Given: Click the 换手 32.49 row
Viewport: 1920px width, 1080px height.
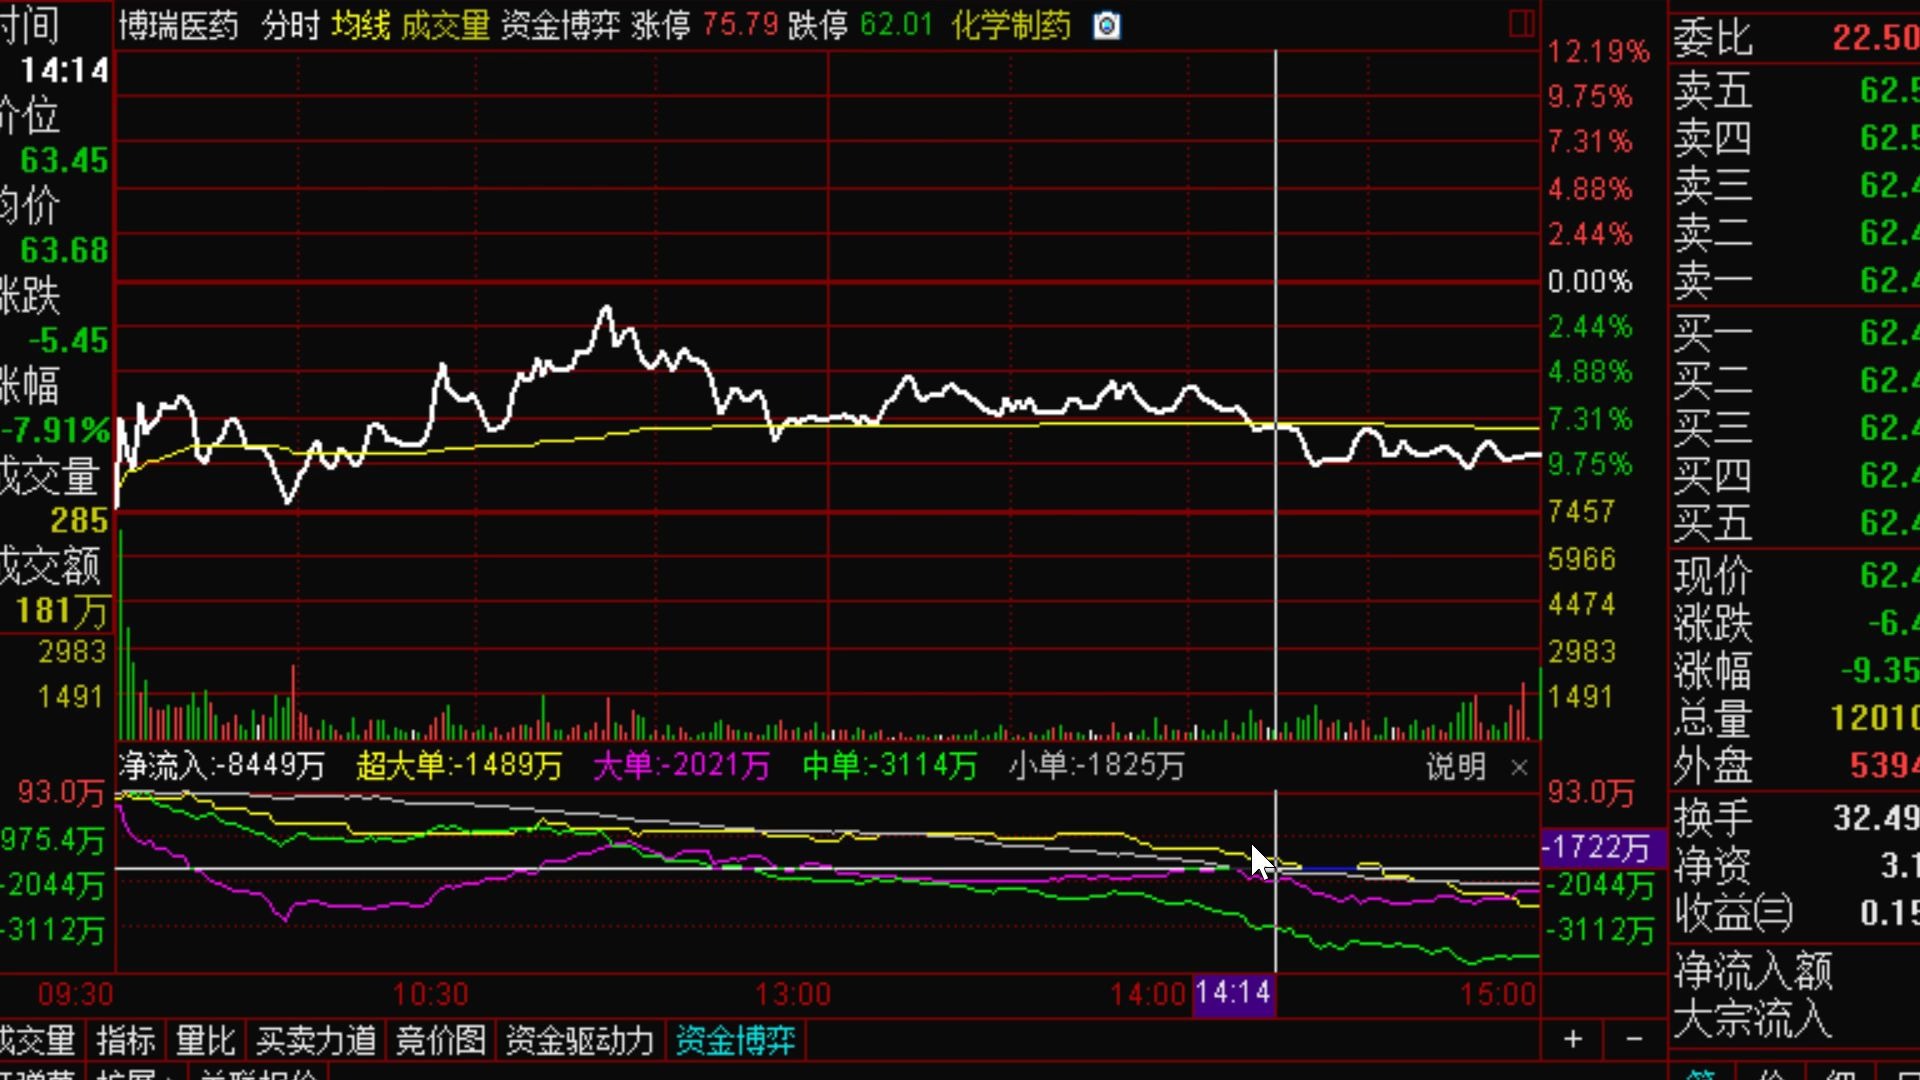Looking at the screenshot, I should pyautogui.click(x=1795, y=819).
